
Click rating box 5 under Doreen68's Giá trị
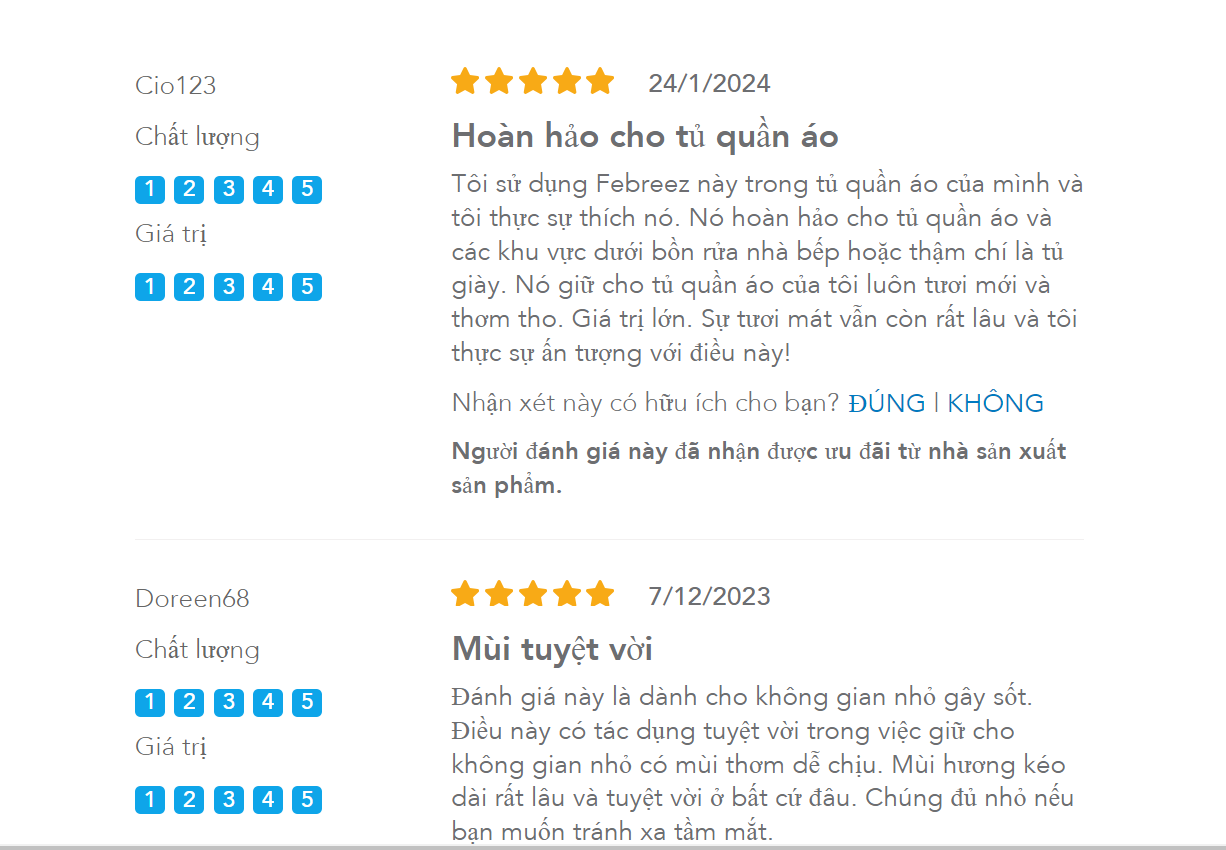[x=307, y=800]
